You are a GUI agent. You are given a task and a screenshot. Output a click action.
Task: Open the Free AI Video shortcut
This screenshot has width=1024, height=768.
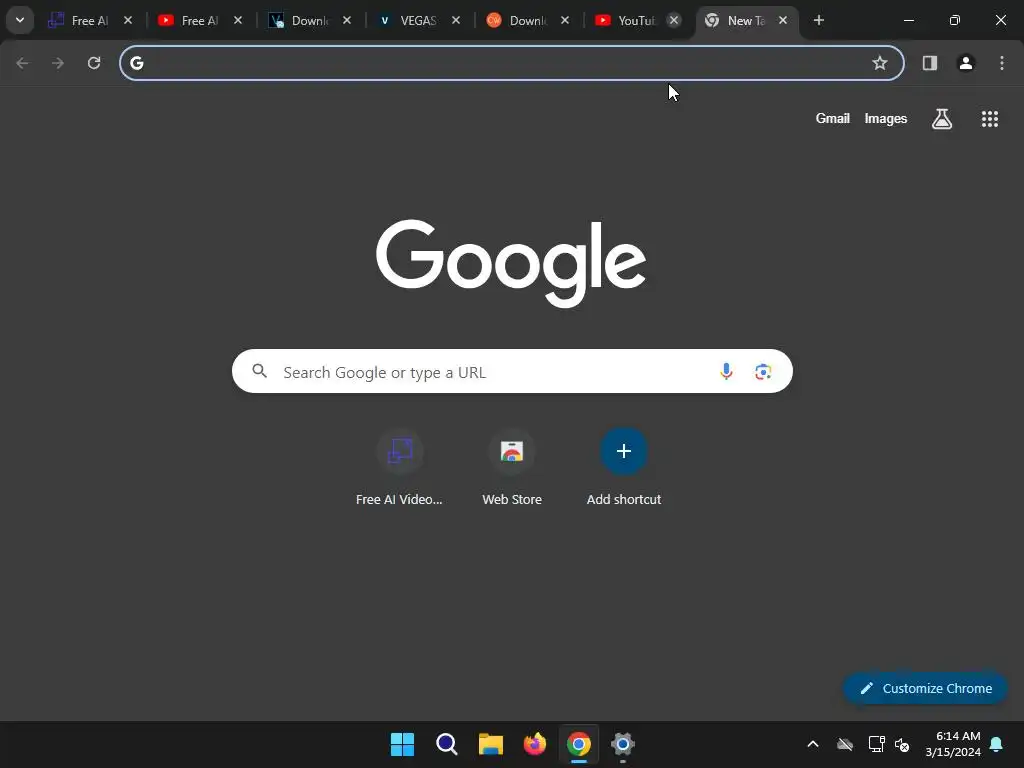coord(400,466)
